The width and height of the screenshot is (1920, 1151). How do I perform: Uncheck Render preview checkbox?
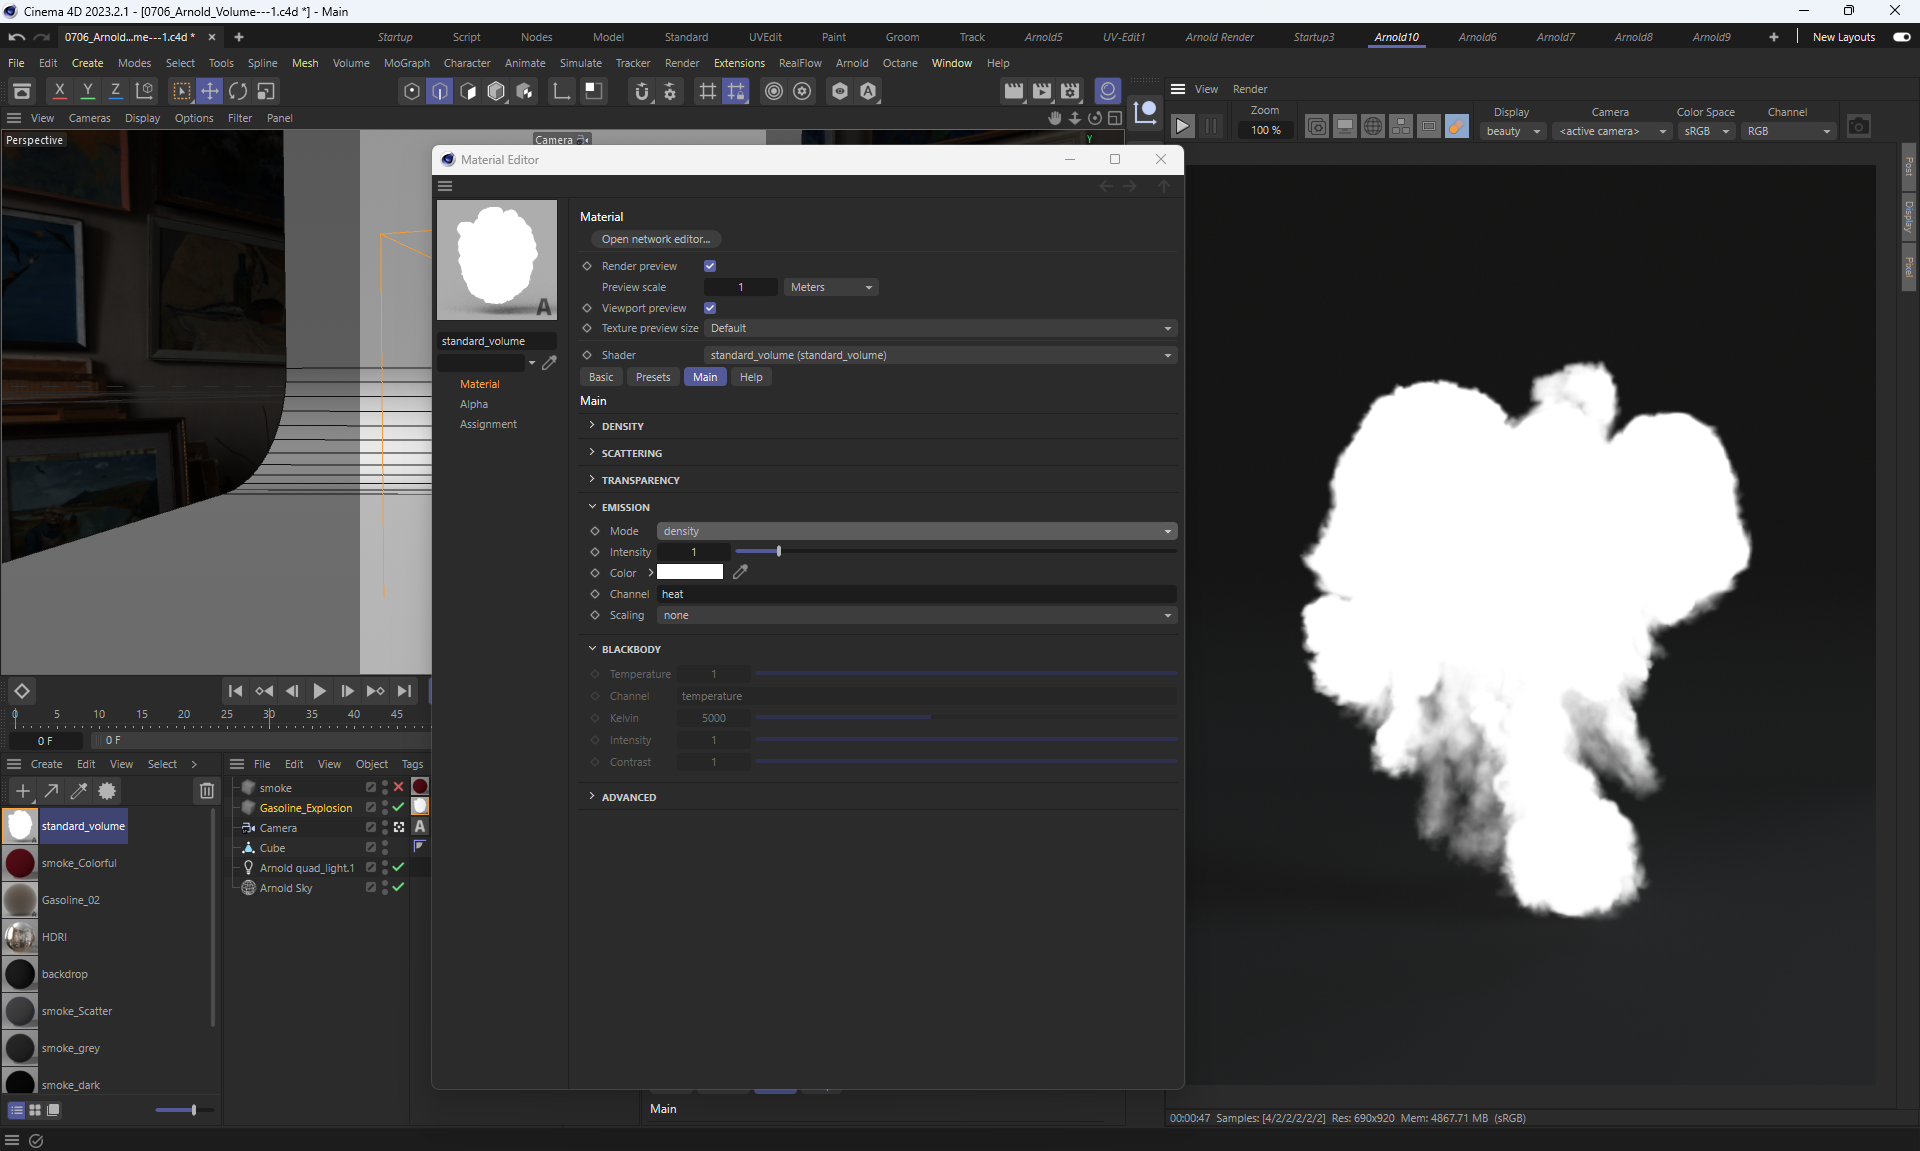710,266
